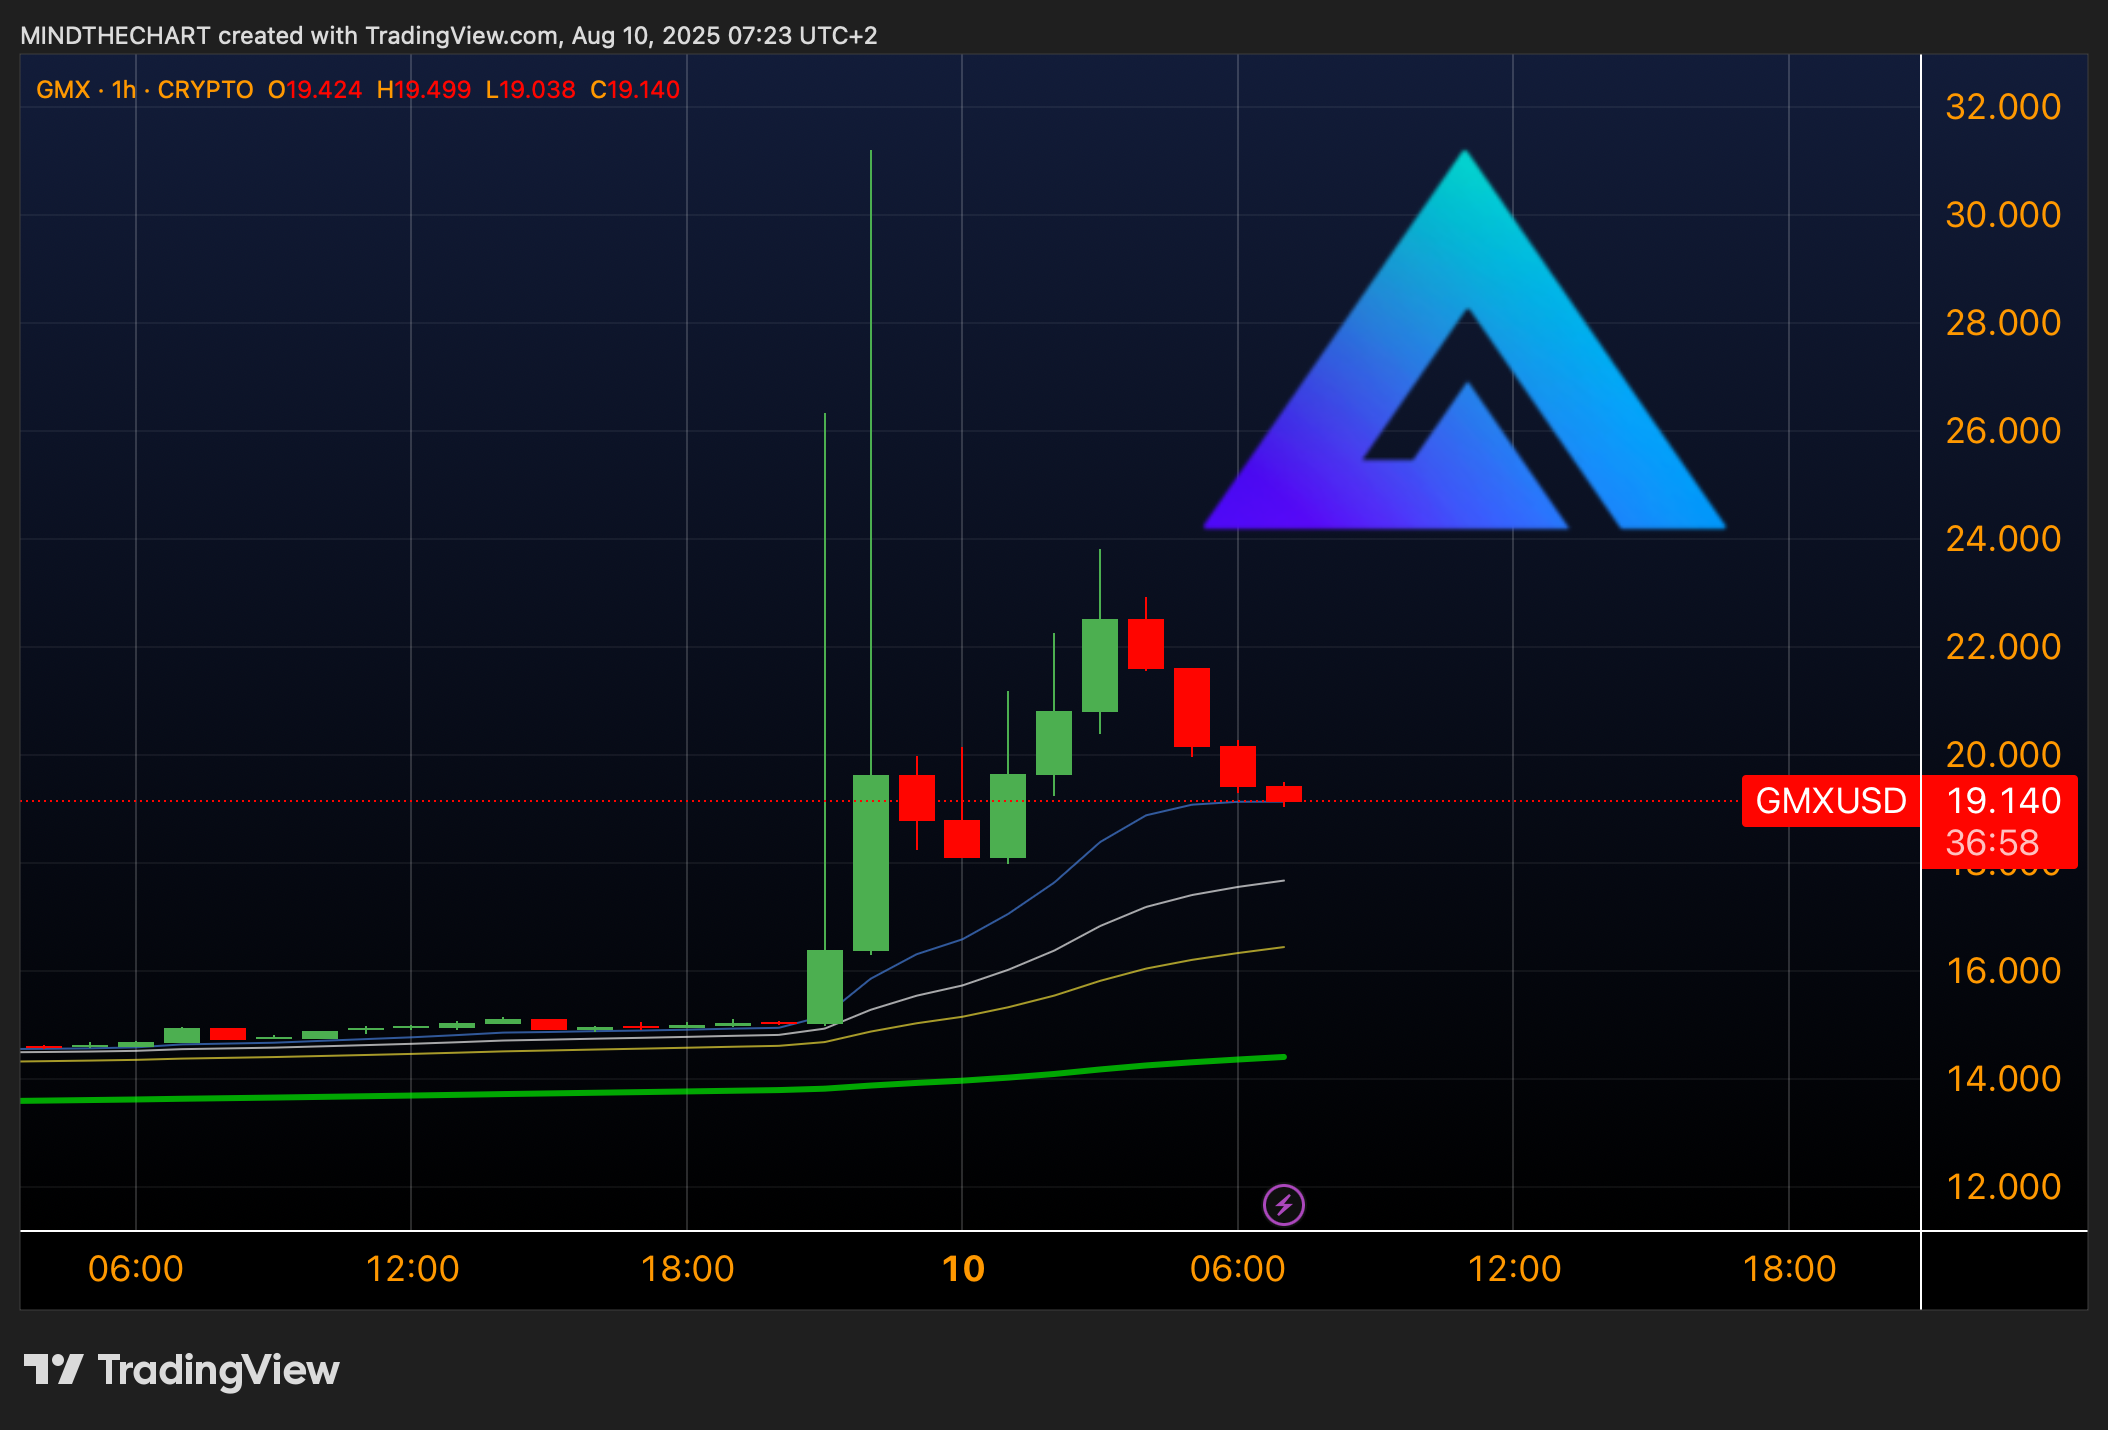Click the 24.000 price axis label
2108x1430 pixels.
[2003, 539]
